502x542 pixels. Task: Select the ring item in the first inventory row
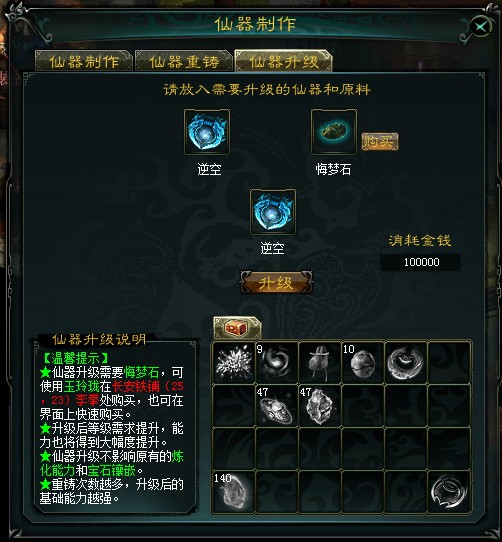click(406, 362)
